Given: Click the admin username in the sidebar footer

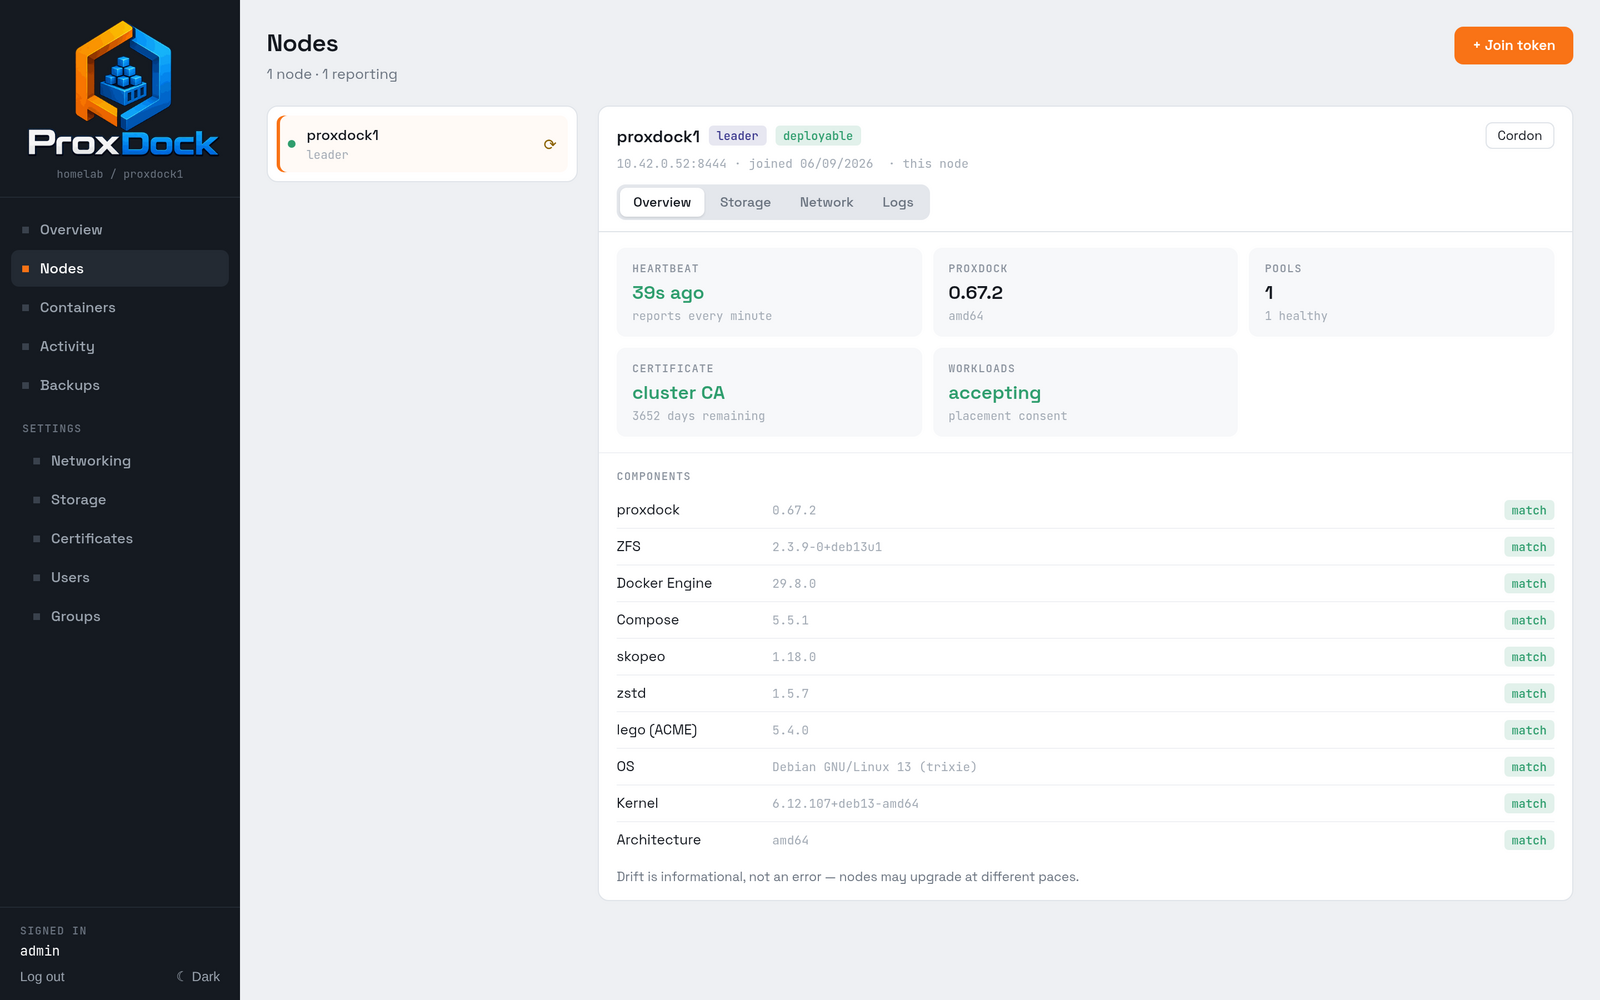Looking at the screenshot, I should coord(40,951).
